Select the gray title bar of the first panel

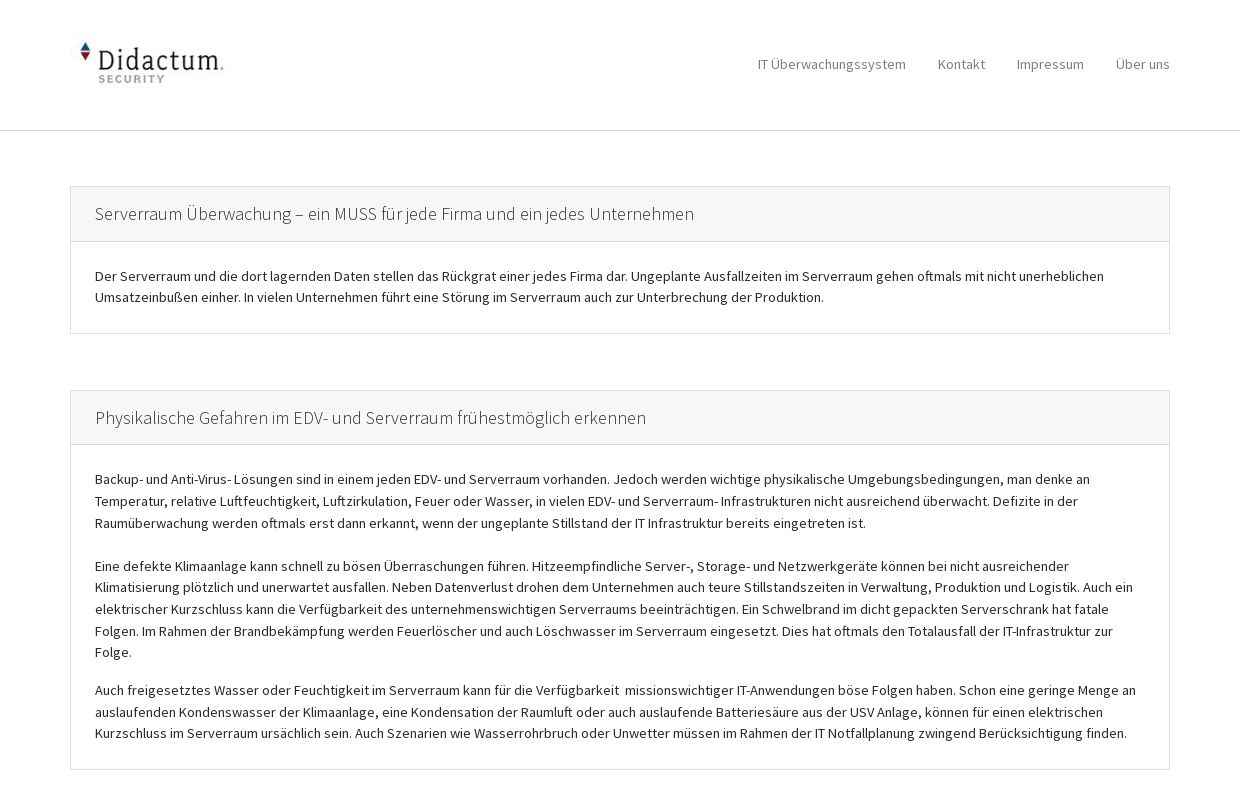618,213
